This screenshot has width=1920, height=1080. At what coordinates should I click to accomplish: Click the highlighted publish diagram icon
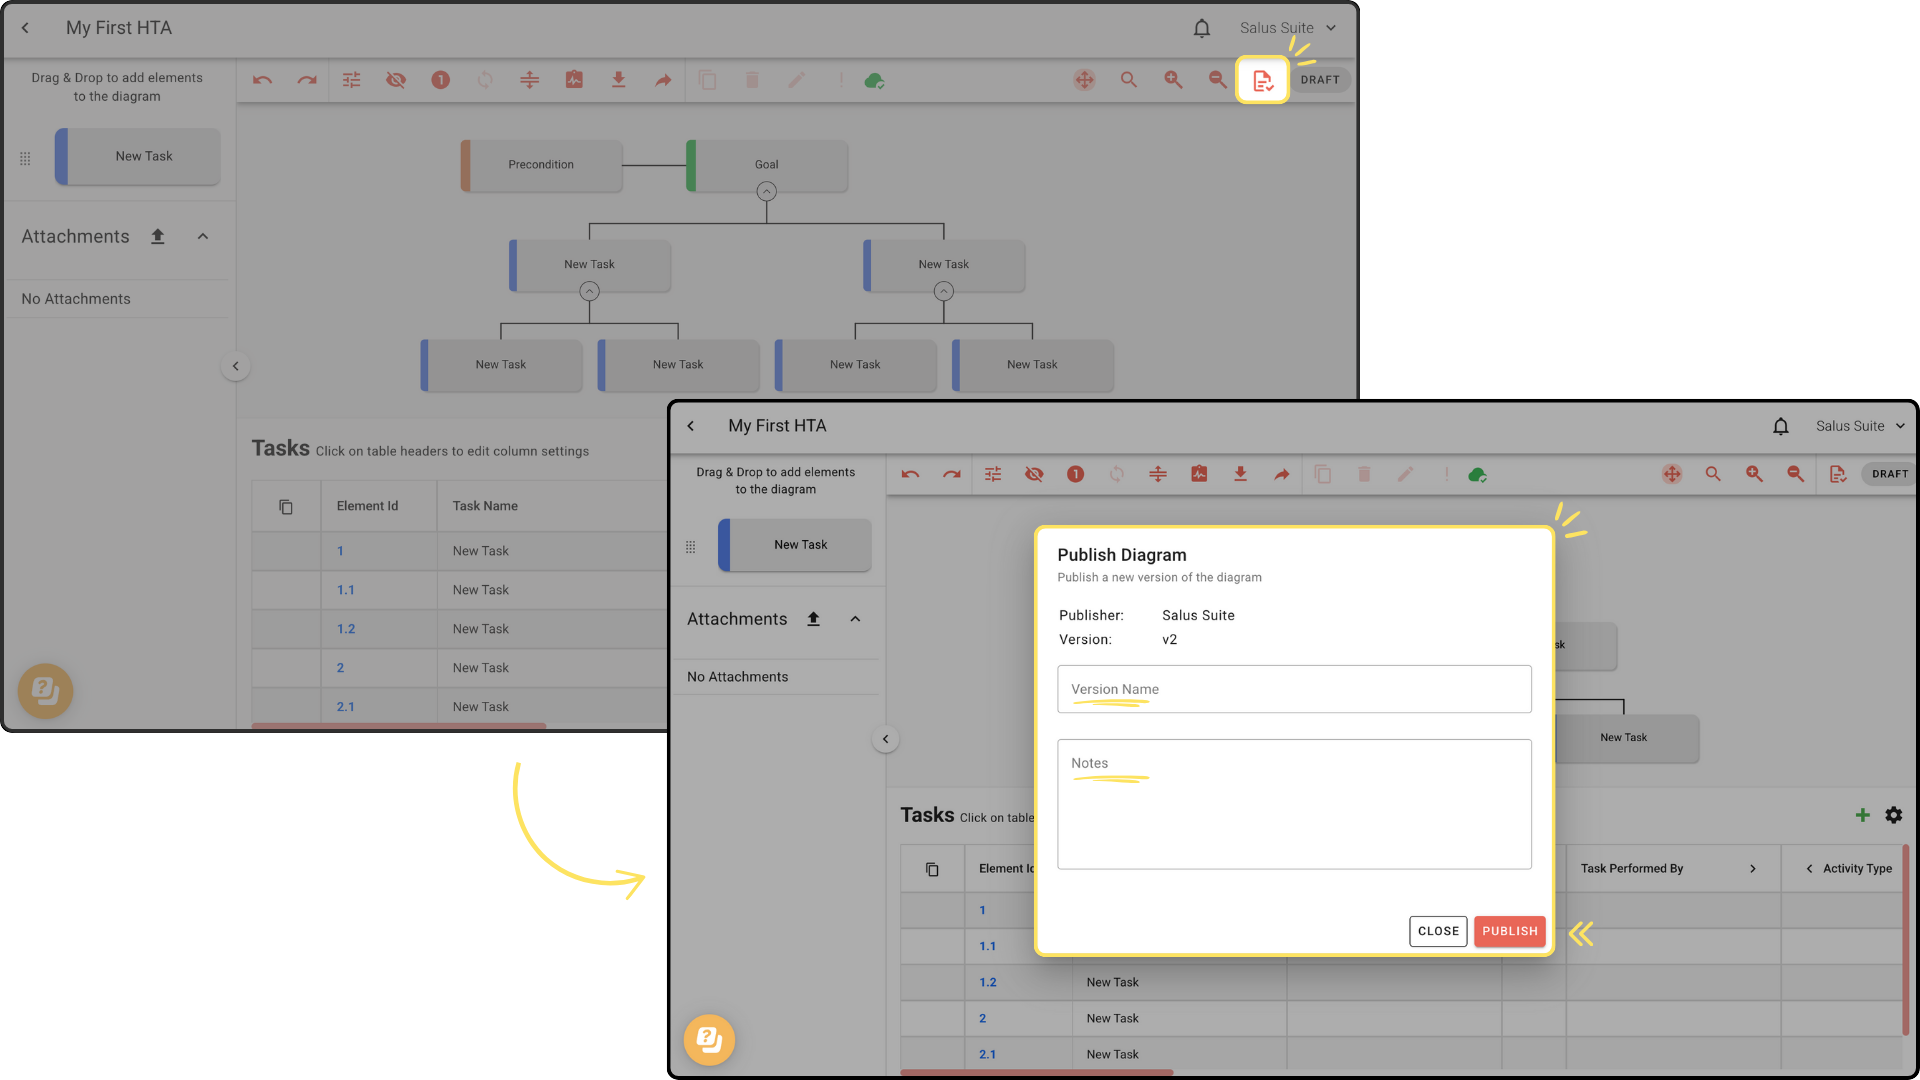coord(1262,80)
